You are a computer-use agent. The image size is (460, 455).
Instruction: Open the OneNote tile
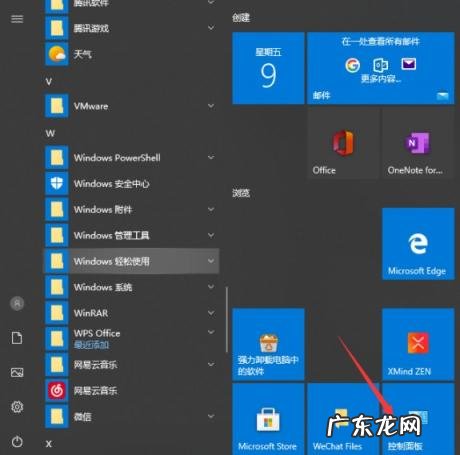click(x=418, y=143)
